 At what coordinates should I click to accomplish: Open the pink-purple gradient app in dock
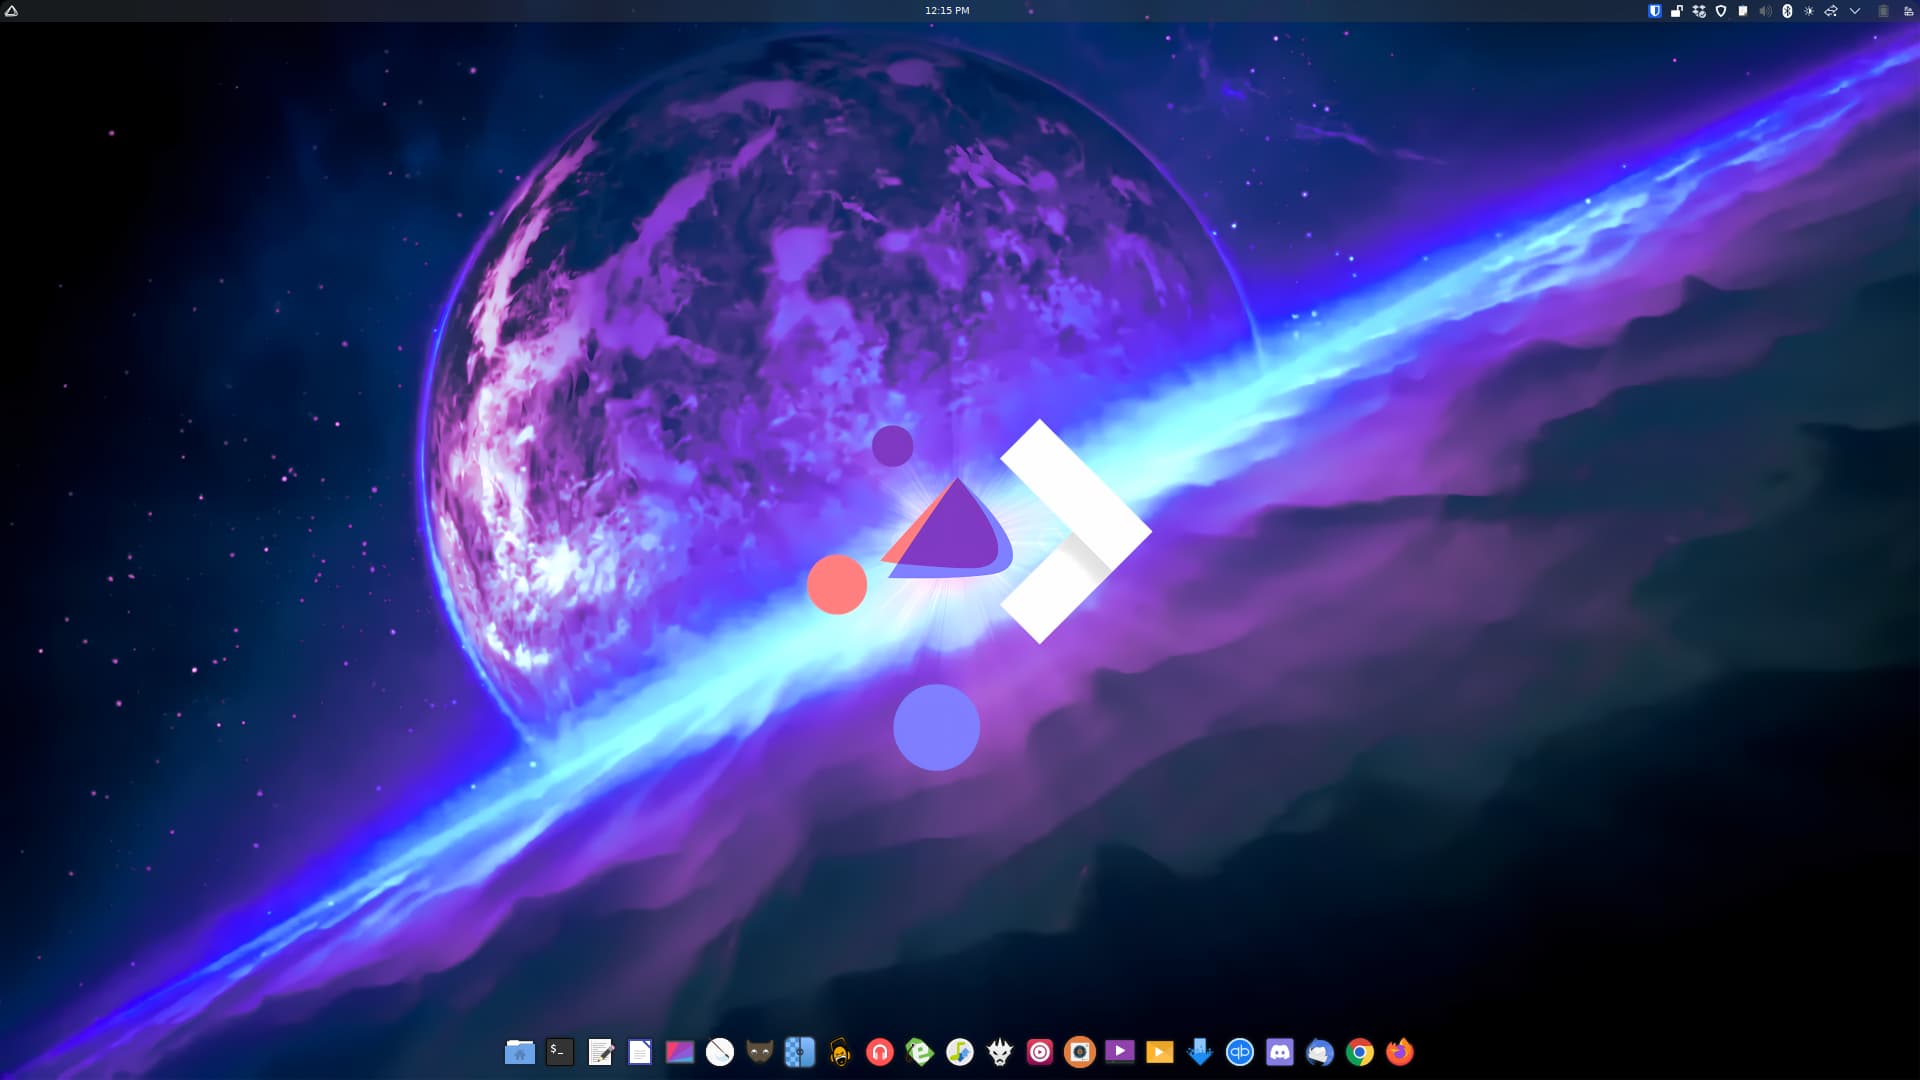pos(680,1052)
